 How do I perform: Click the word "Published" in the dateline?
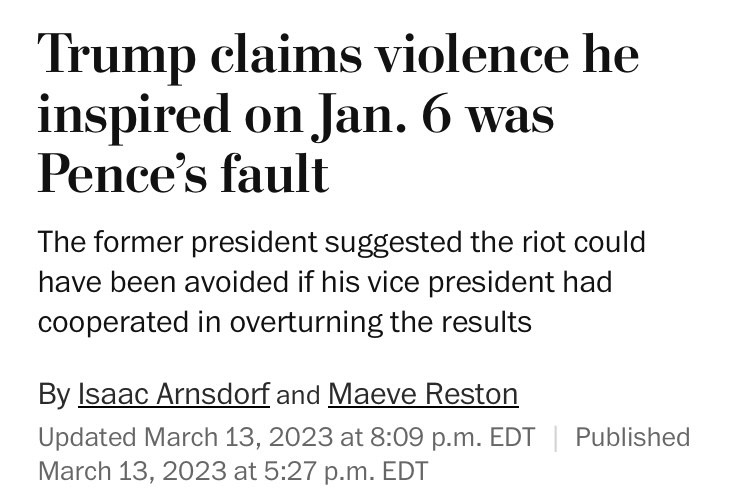633,438
